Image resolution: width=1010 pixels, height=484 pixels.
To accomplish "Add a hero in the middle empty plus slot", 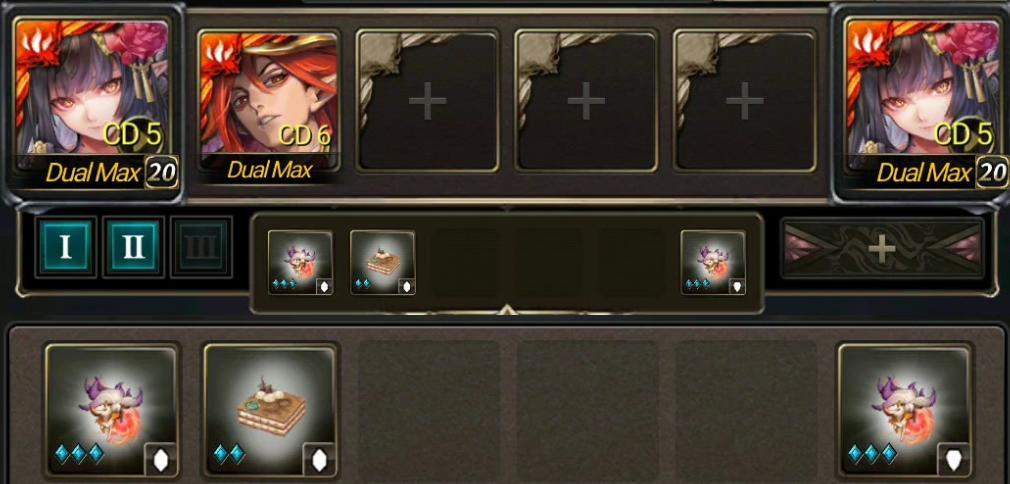I will [x=586, y=101].
